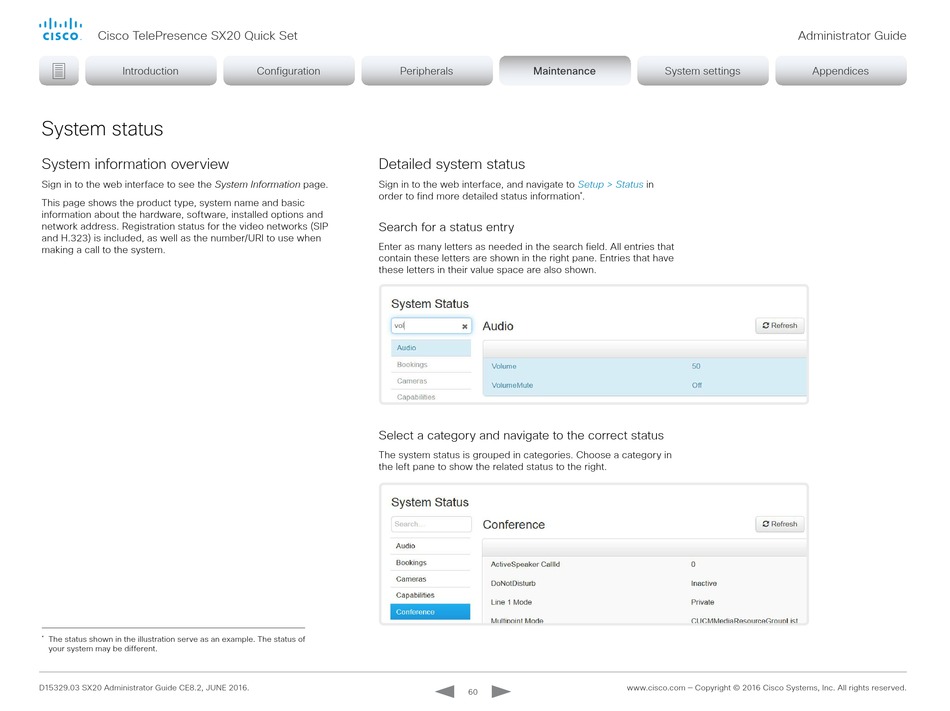Screen dimensions: 950x711
Task: Select Bookings category in upper panel
Action: (x=431, y=365)
